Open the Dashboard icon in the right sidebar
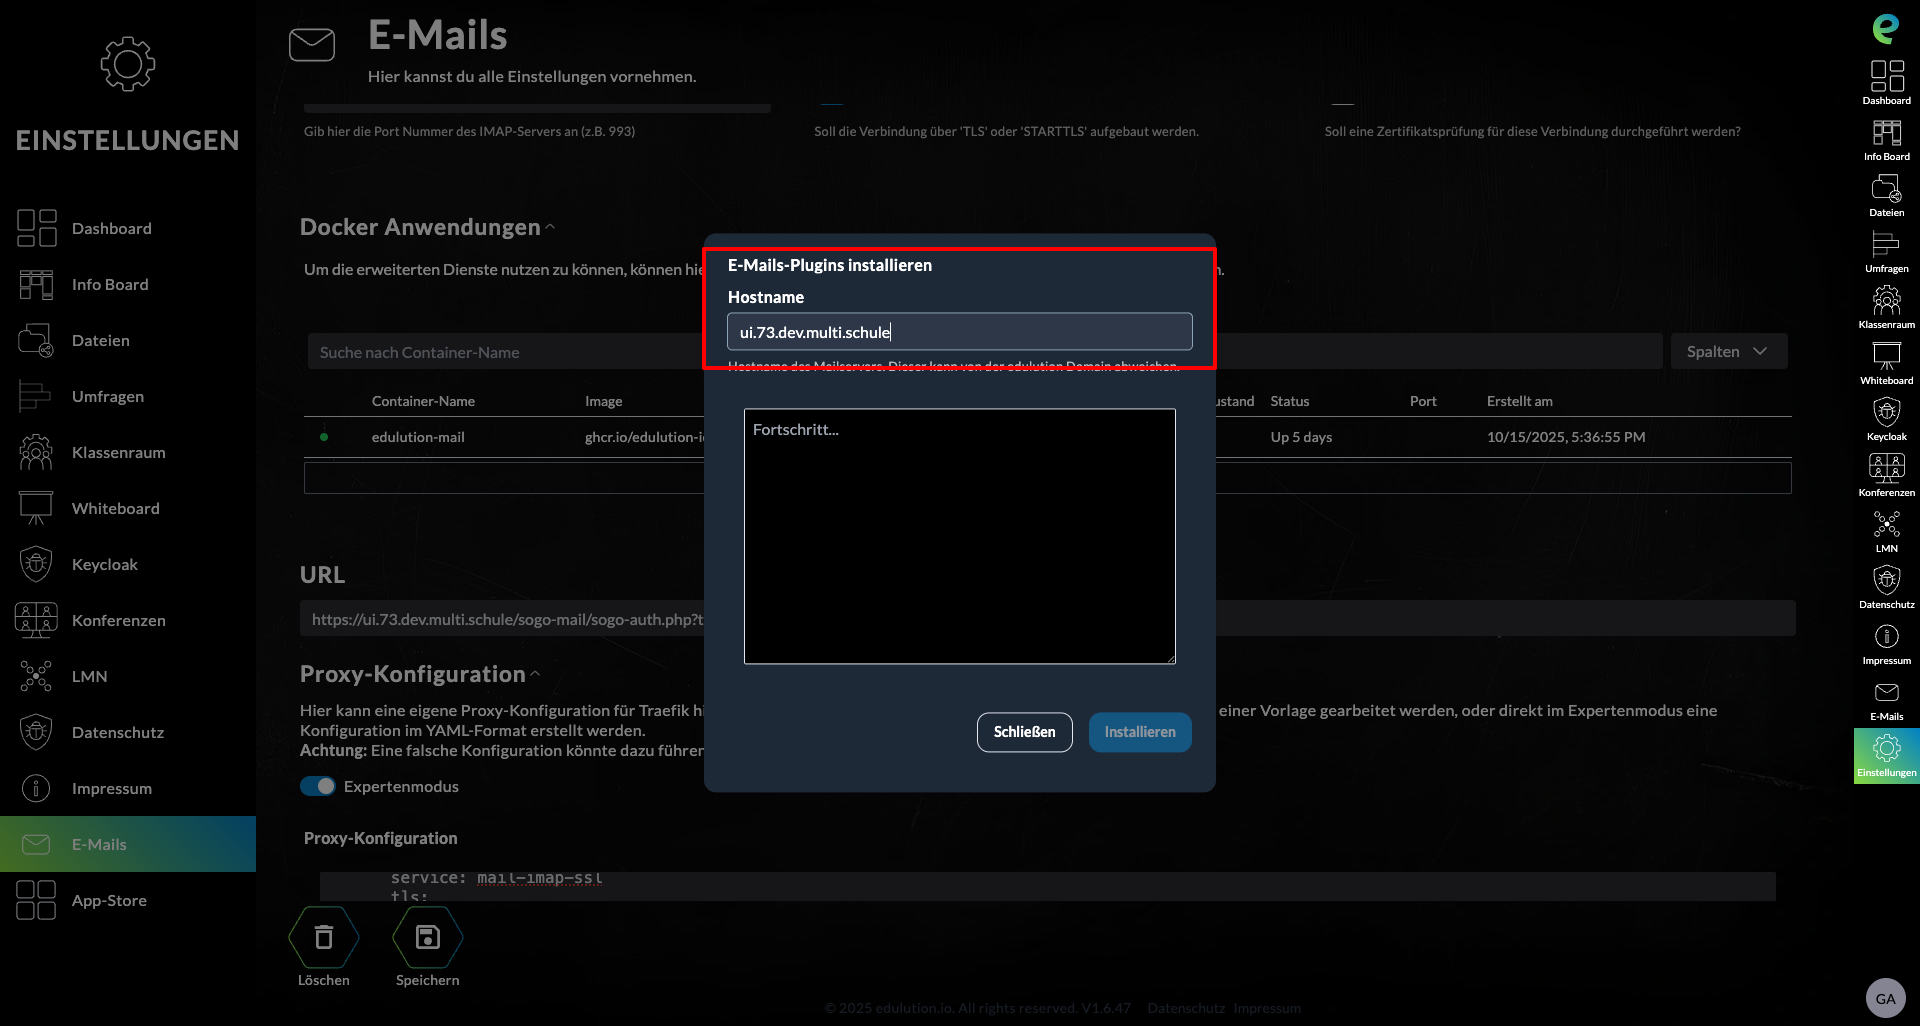This screenshot has height=1026, width=1920. point(1886,78)
